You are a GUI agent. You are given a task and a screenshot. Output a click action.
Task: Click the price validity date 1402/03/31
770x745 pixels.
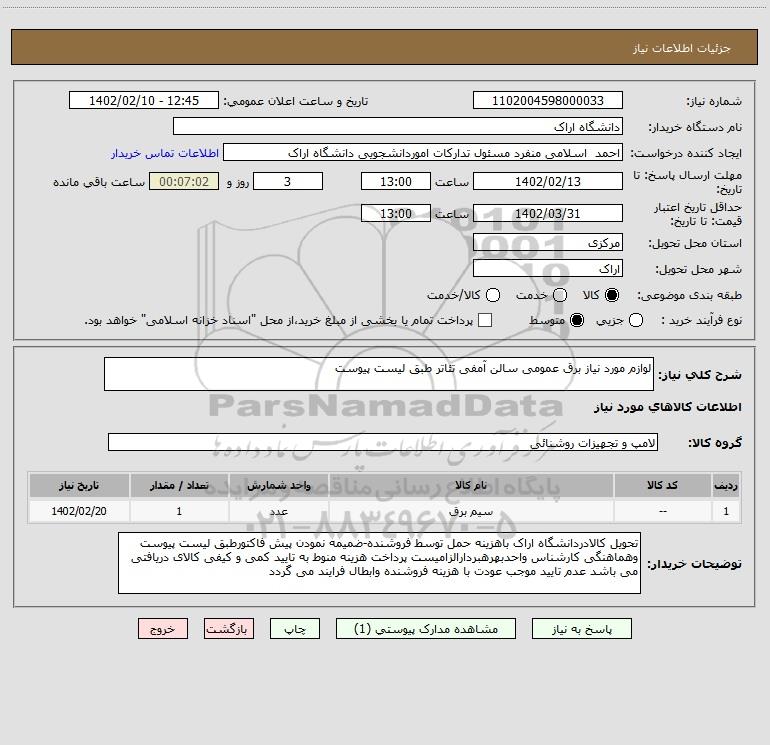pyautogui.click(x=548, y=213)
